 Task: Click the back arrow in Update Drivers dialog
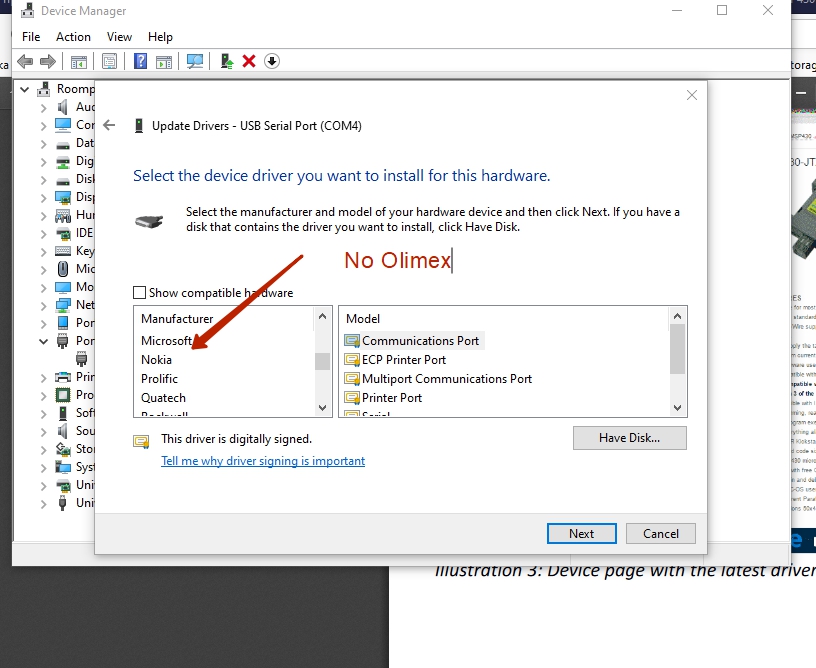pos(110,126)
